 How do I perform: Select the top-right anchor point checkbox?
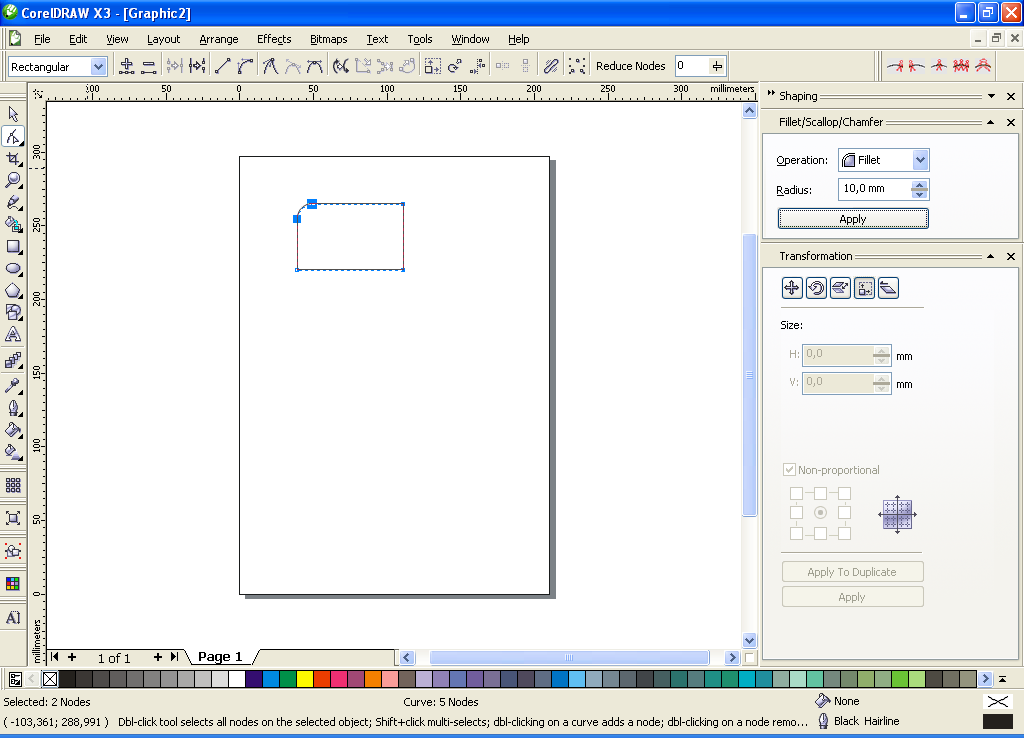pos(844,493)
